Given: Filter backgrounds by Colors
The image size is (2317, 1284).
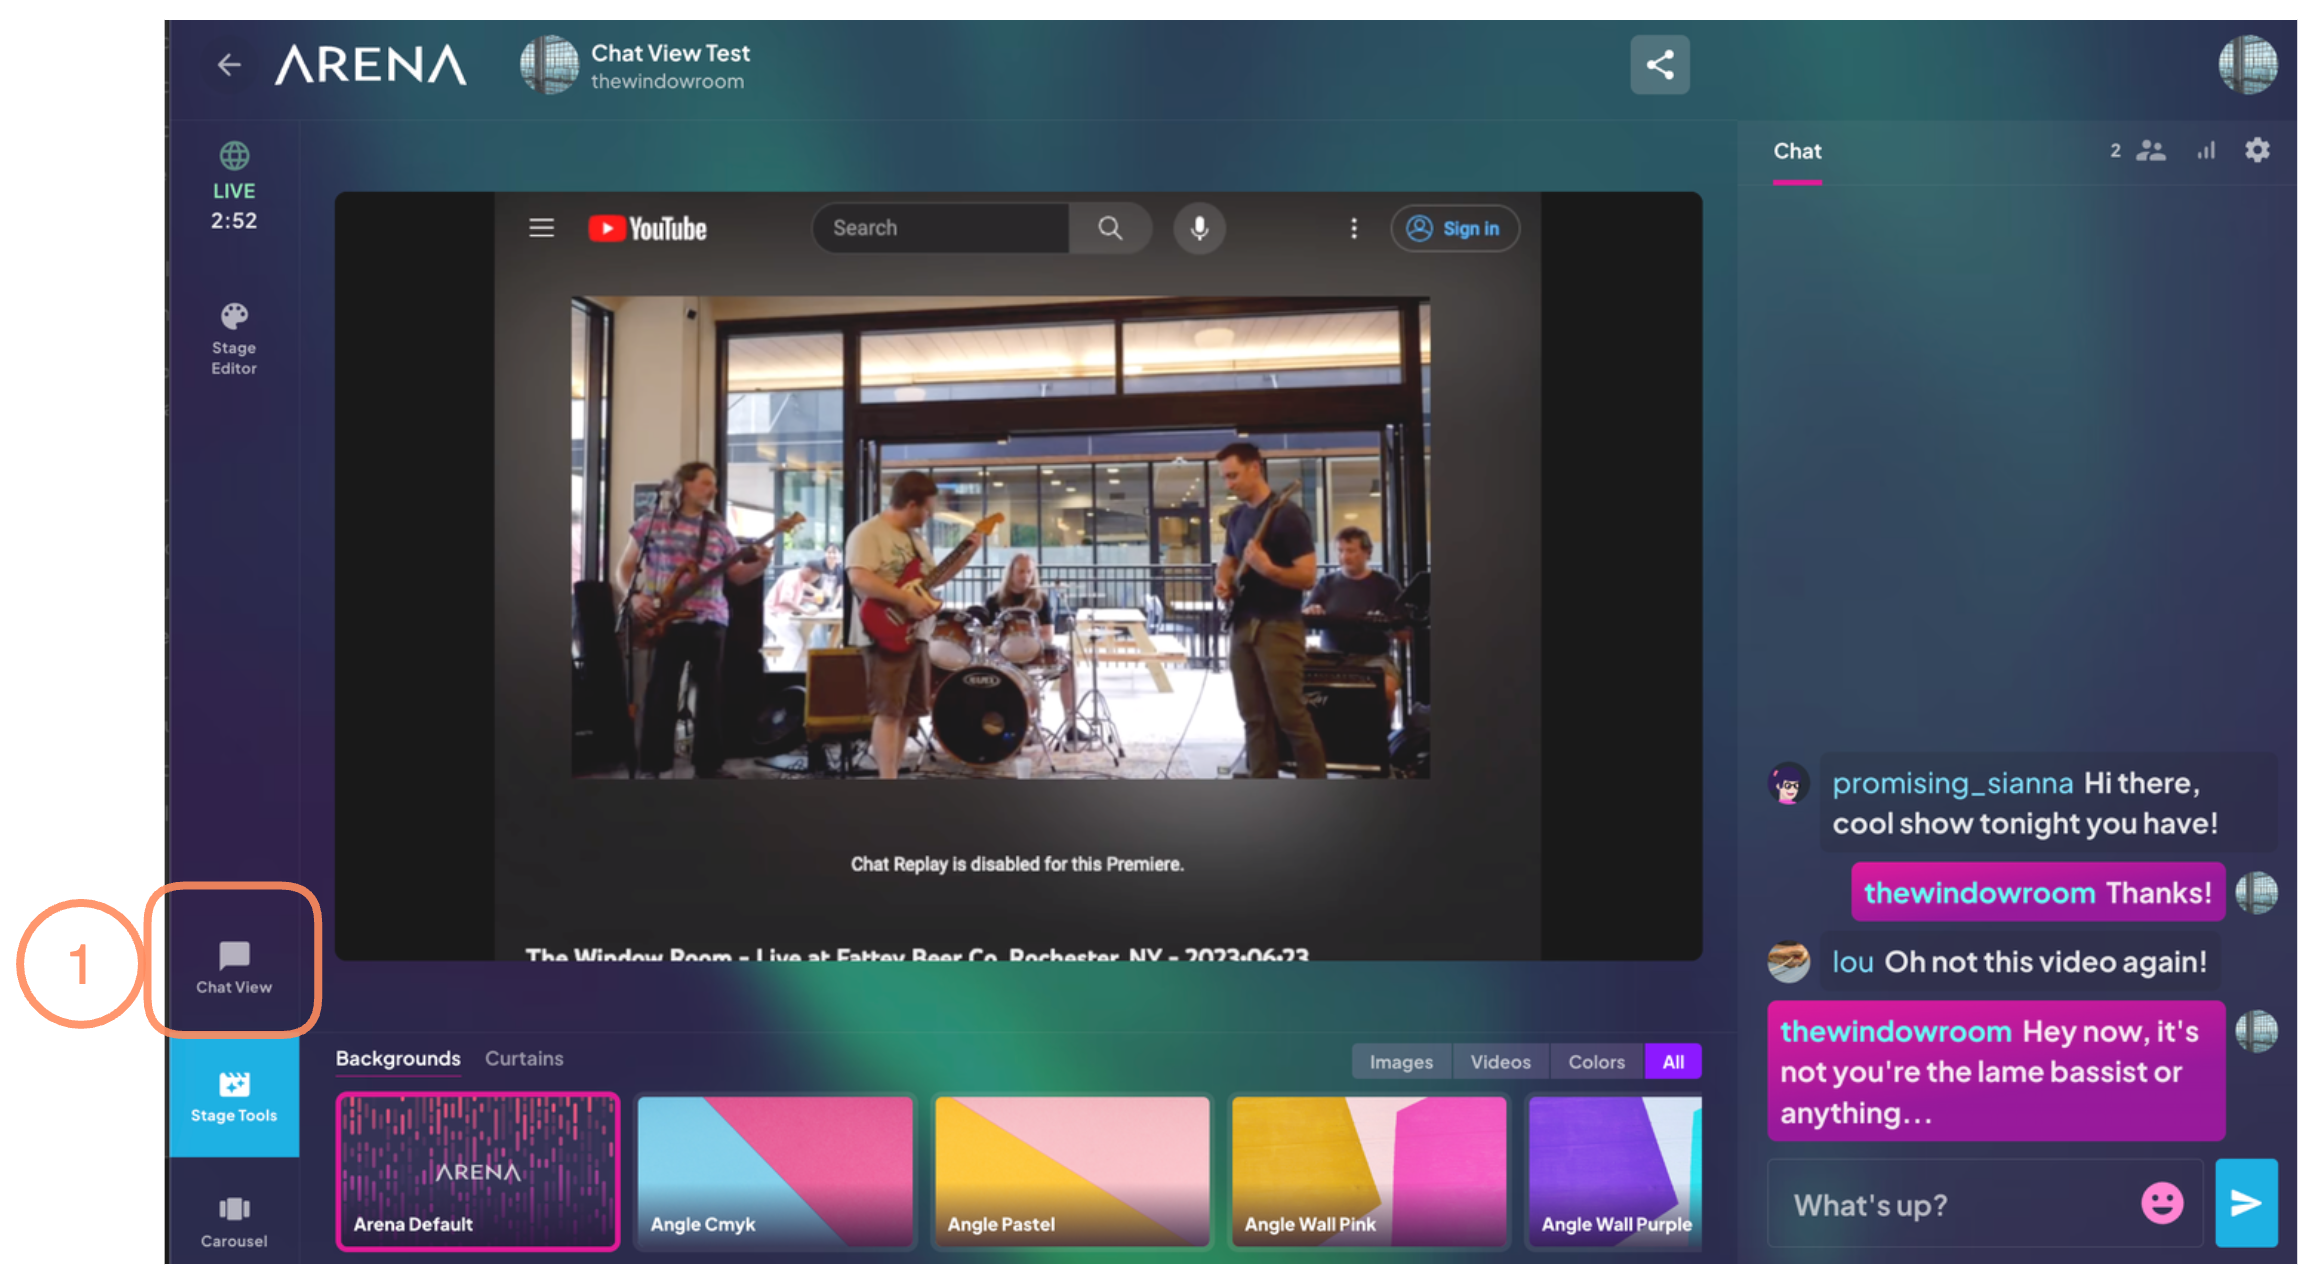Looking at the screenshot, I should click(1596, 1062).
